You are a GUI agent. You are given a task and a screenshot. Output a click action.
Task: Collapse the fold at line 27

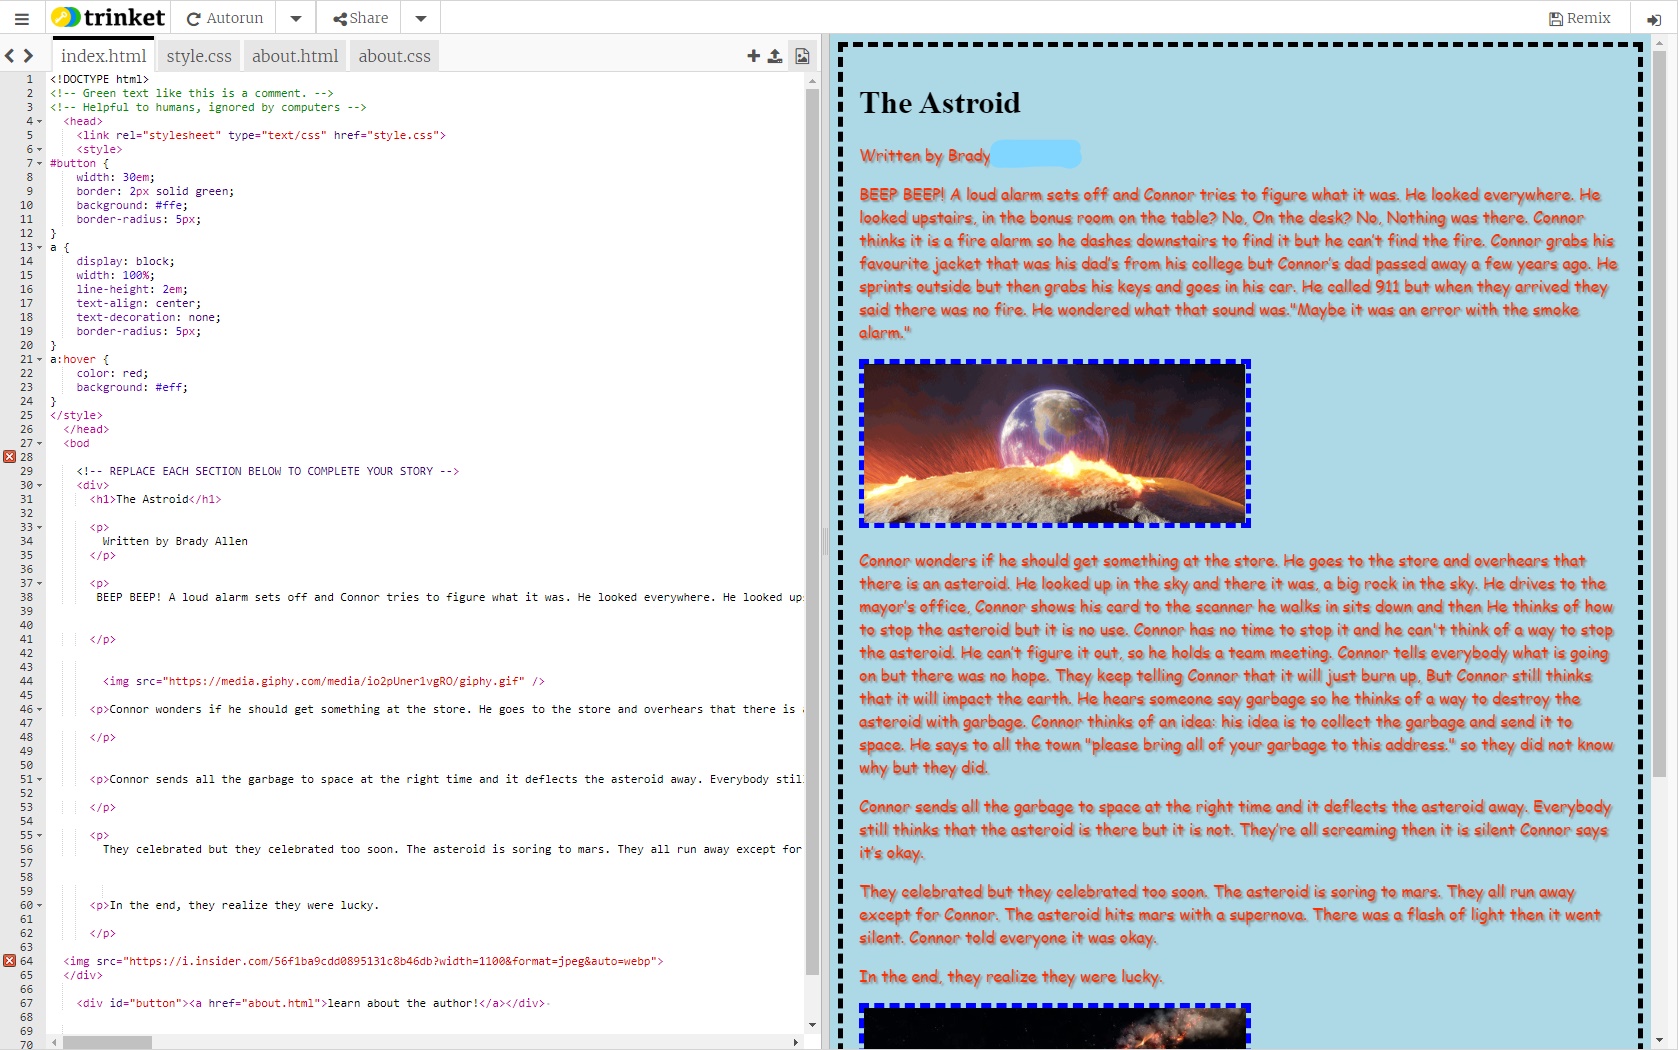click(x=40, y=444)
